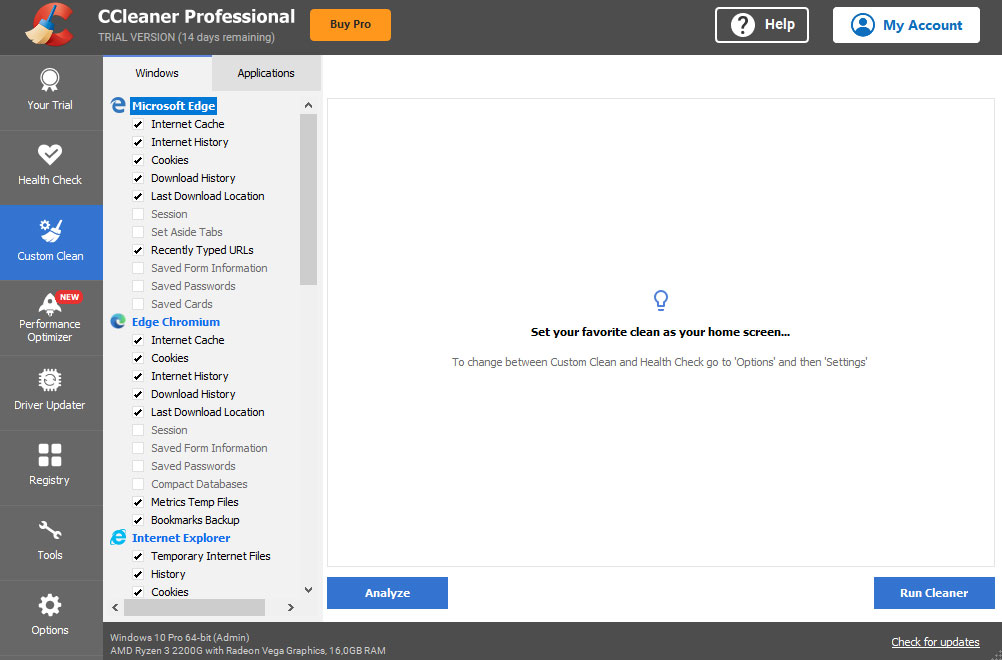The image size is (1002, 660).
Task: Open Tools wrench icon
Action: point(50,530)
